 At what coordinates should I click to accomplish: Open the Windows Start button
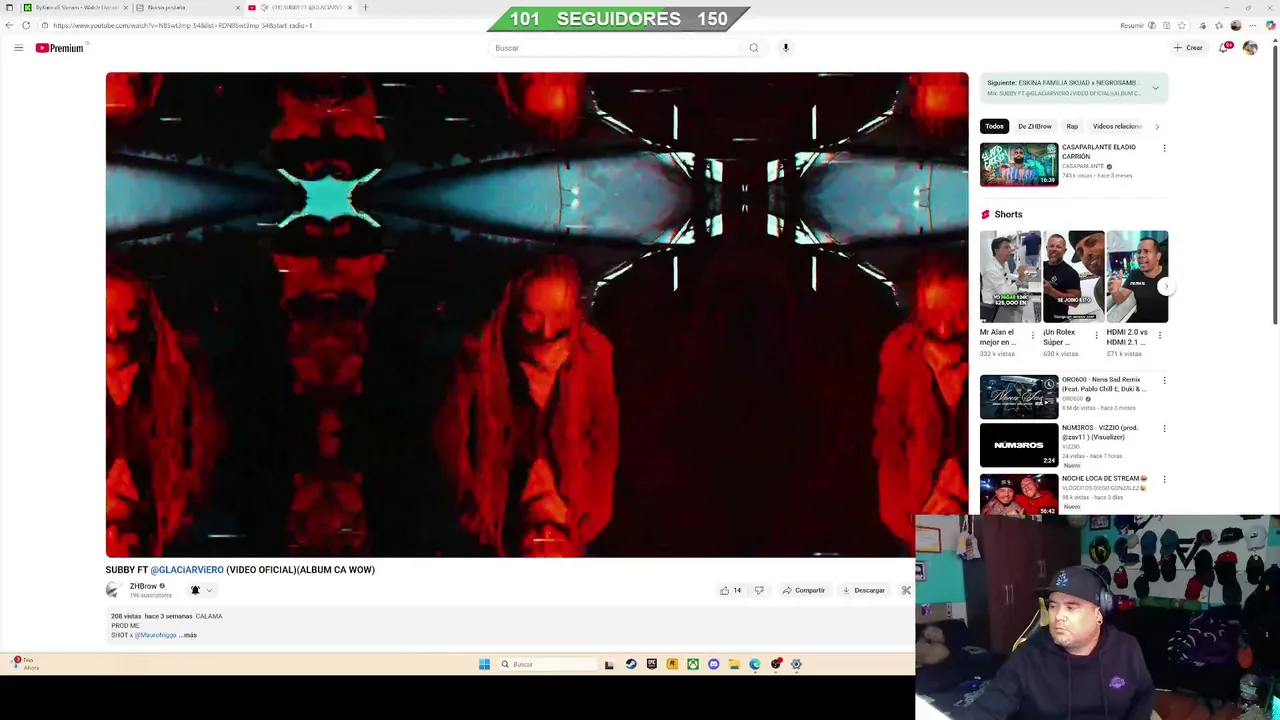tap(484, 664)
